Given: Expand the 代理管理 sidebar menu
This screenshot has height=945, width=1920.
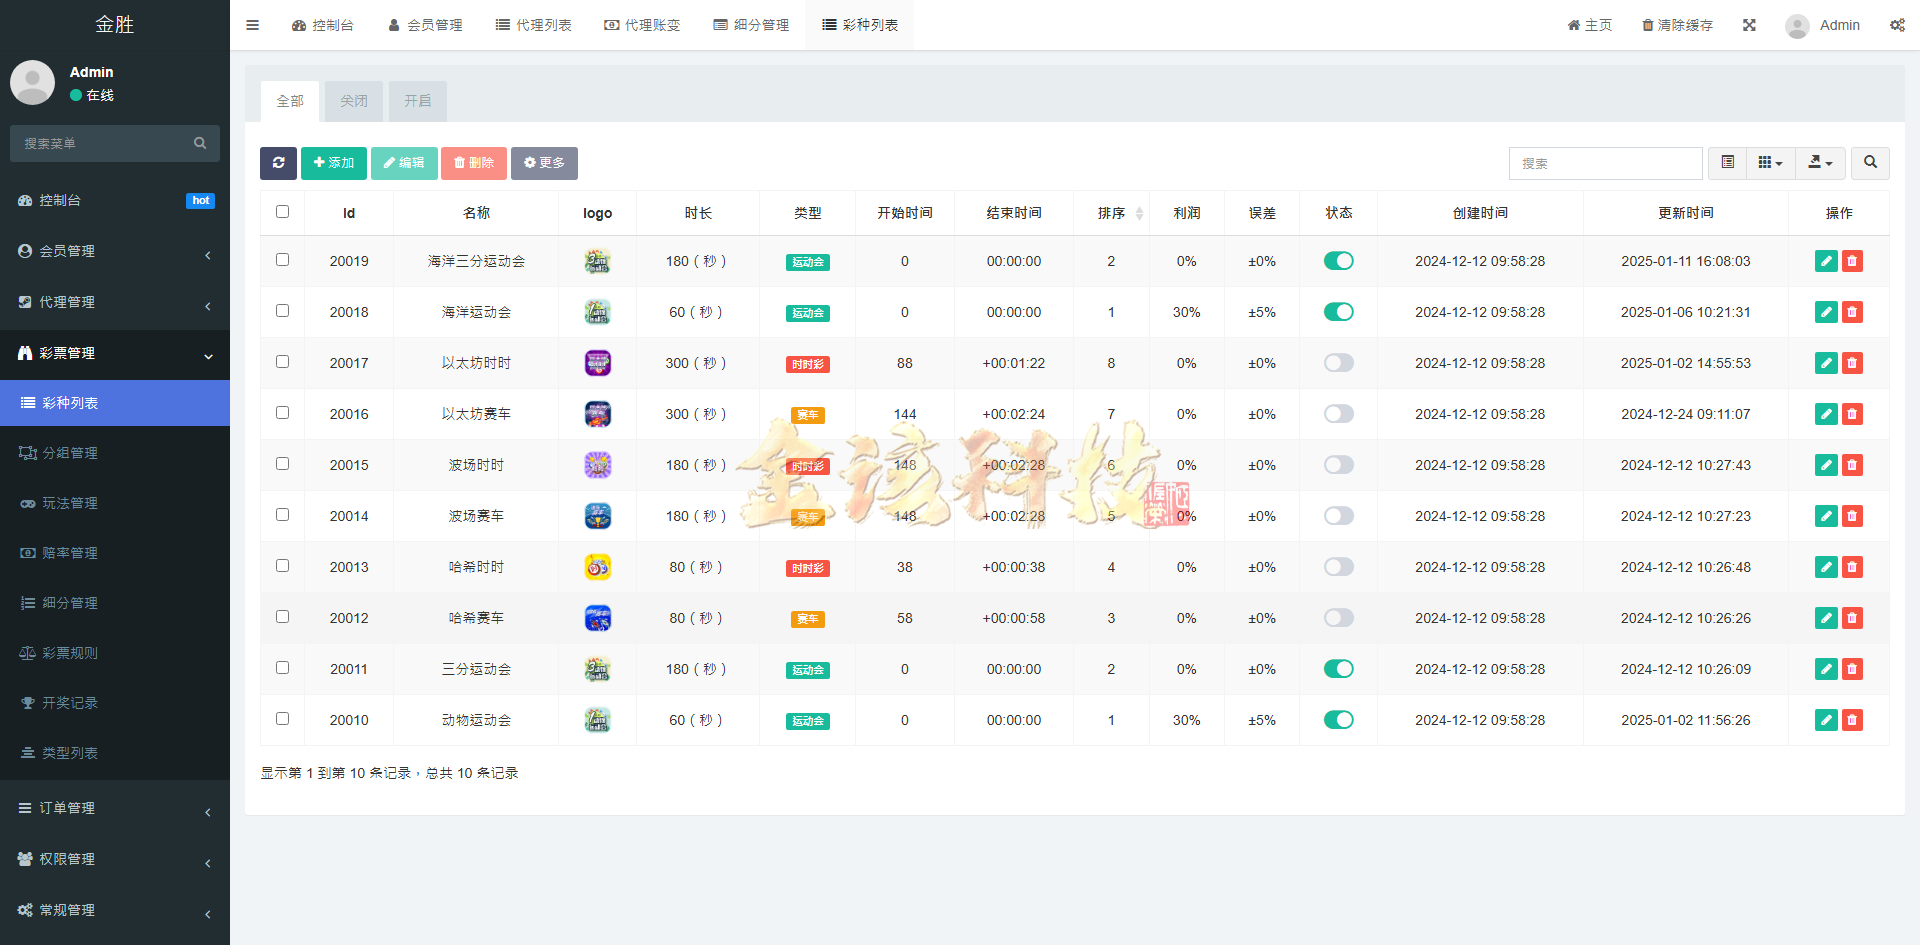Looking at the screenshot, I should 115,302.
